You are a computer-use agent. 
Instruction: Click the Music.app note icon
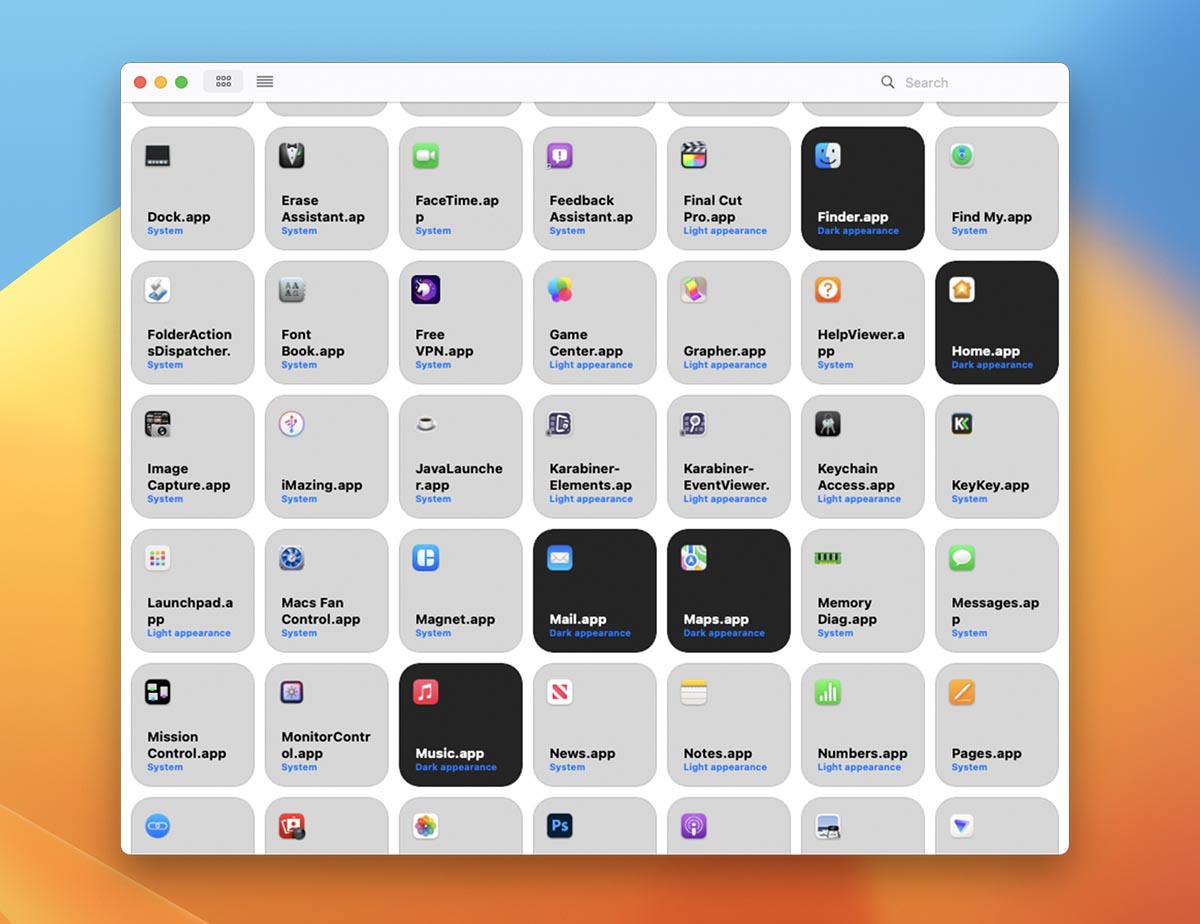[426, 692]
